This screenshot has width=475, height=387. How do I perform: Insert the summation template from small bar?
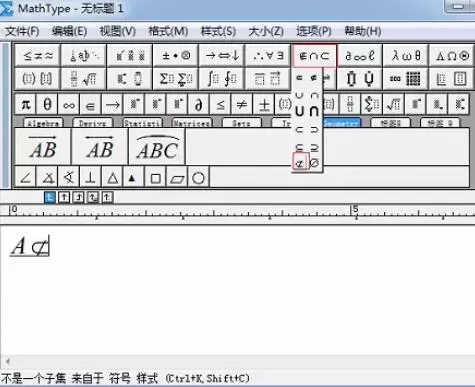tap(372, 105)
